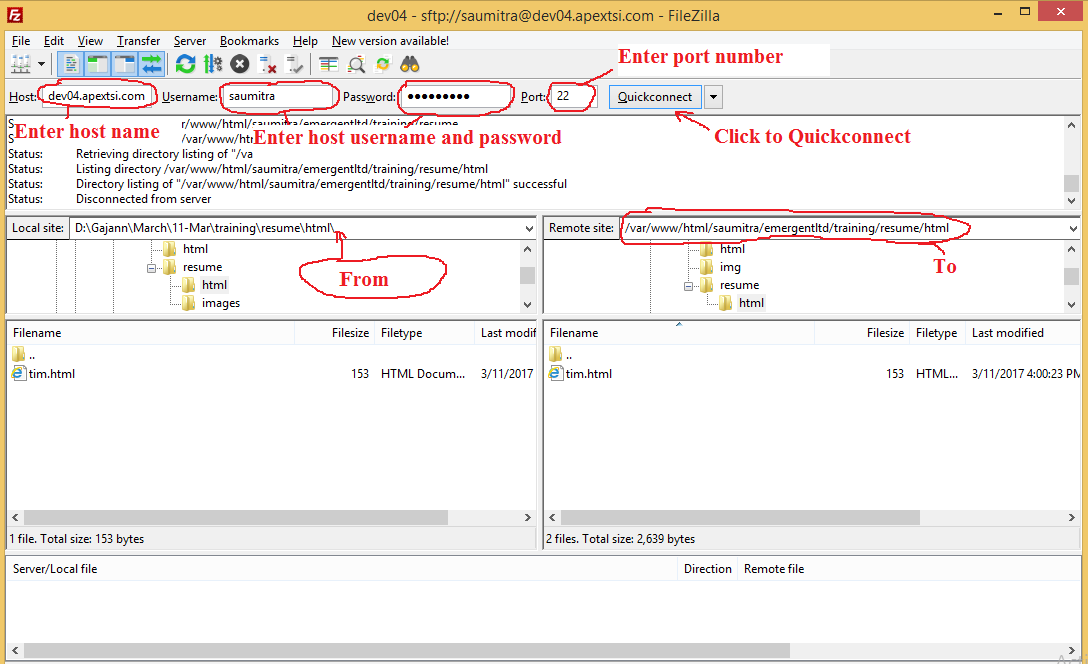Select the resume folder in remote tree
1088x664 pixels.
pyautogui.click(x=739, y=285)
